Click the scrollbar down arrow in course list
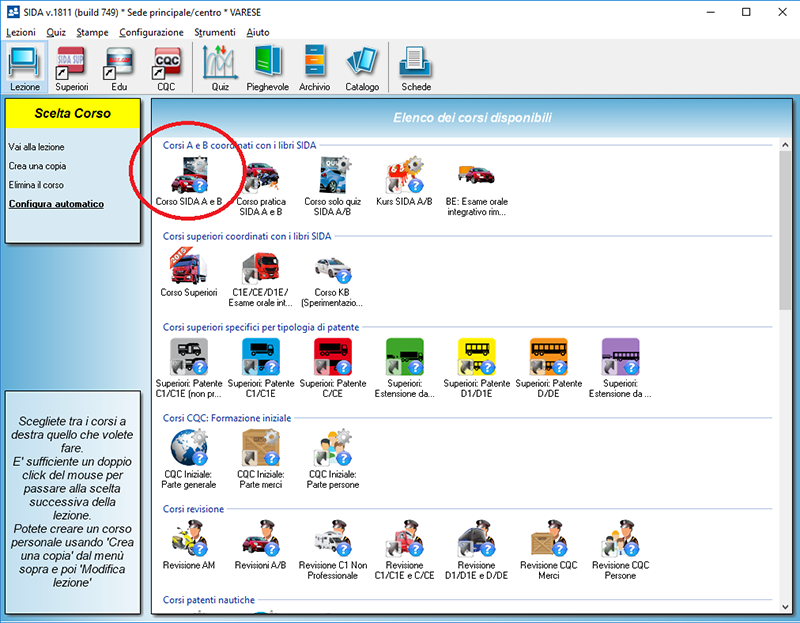800x623 pixels. (785, 606)
